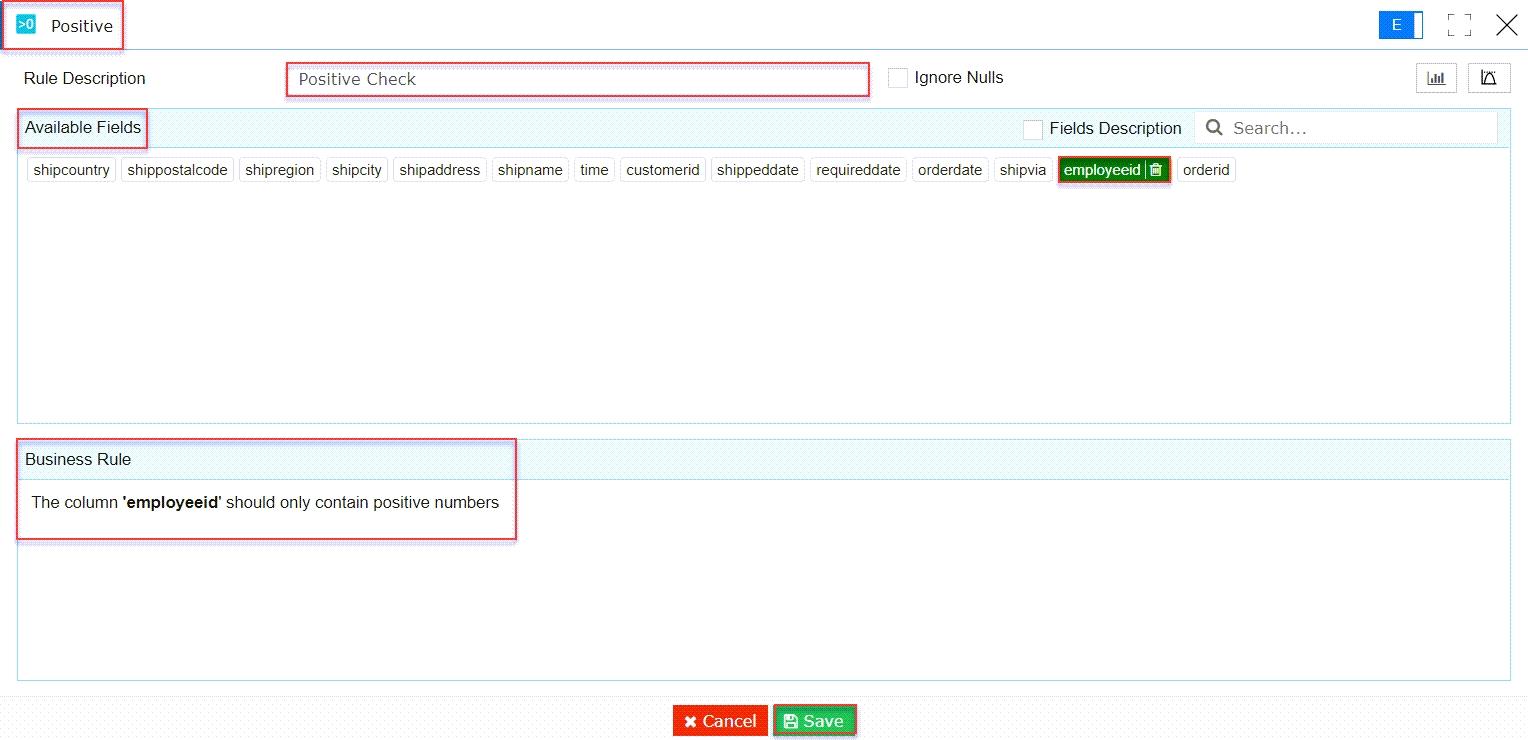Open the distribution curve visualization icon
Viewport: 1528px width, 740px height.
1489,77
